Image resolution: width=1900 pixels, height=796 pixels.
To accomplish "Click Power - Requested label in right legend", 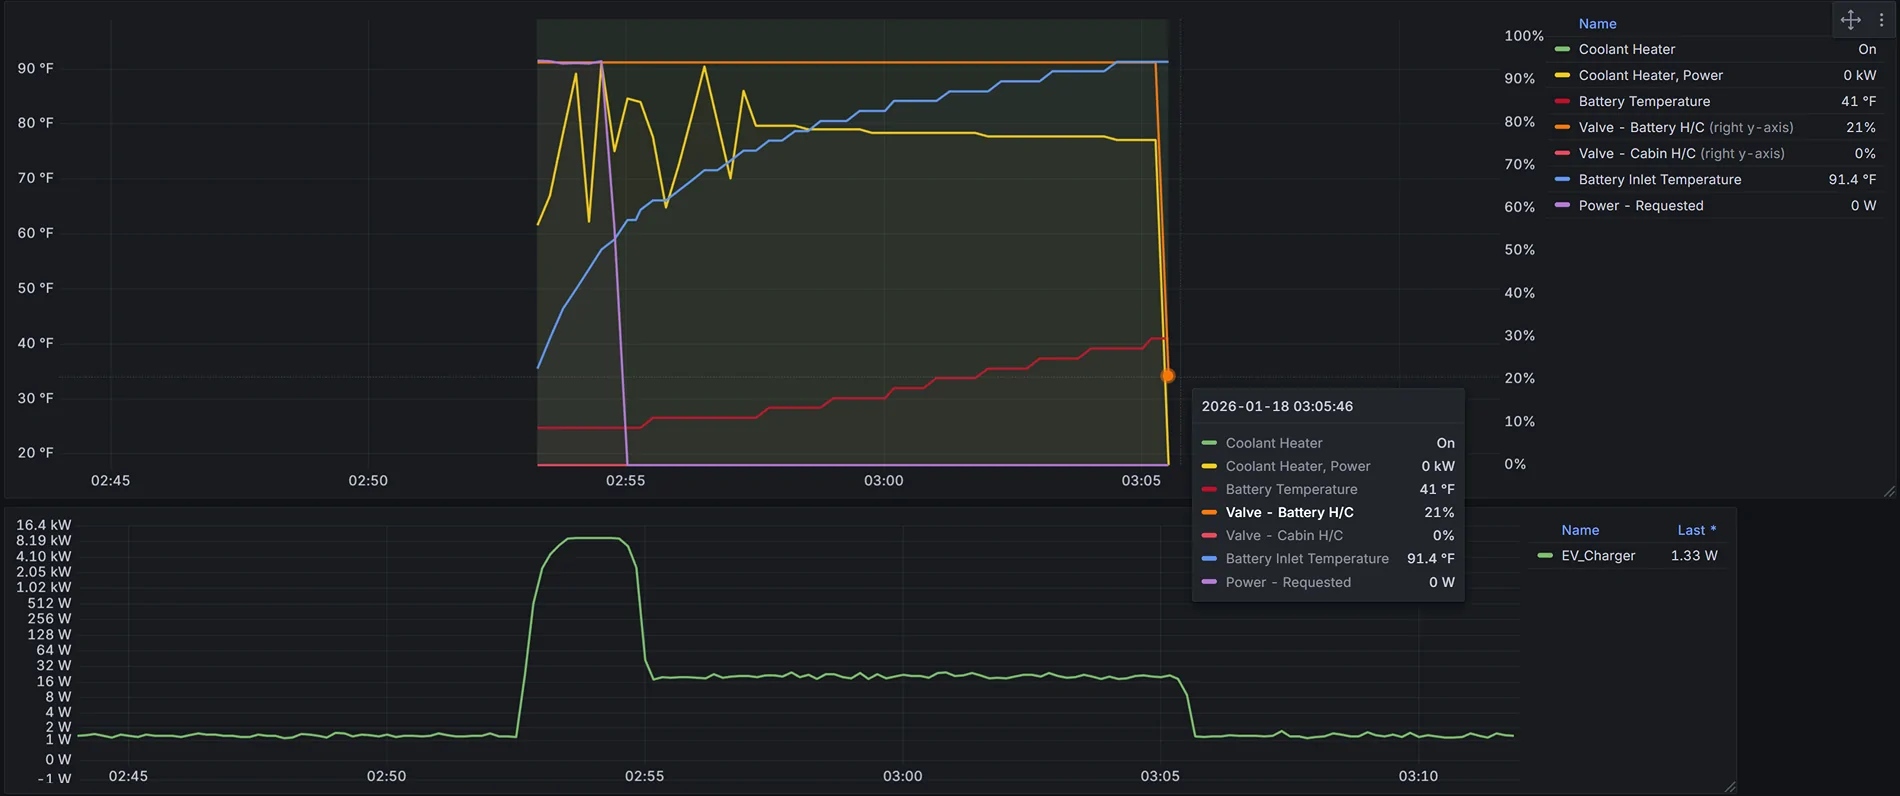I will pos(1640,205).
